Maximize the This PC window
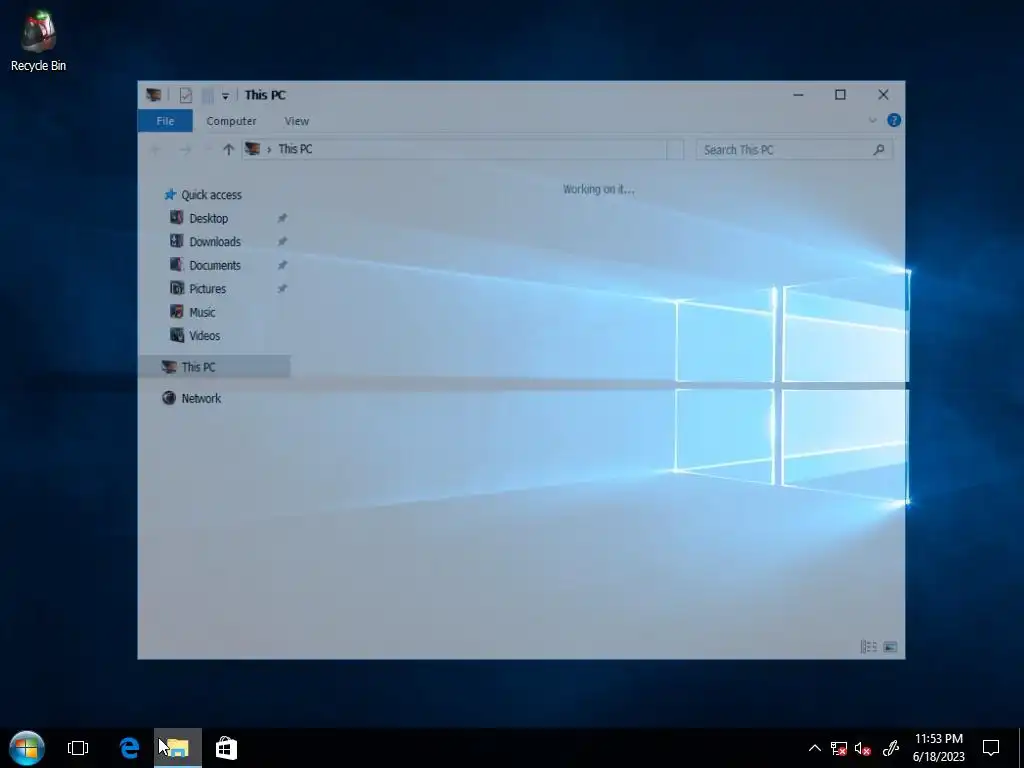Image resolution: width=1024 pixels, height=768 pixels. (x=840, y=95)
